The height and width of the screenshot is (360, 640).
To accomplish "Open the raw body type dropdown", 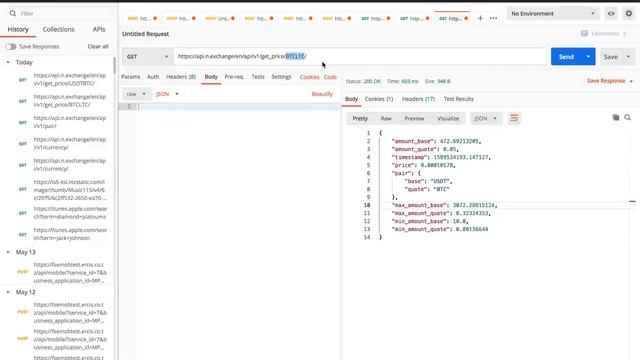I will 136,94.
